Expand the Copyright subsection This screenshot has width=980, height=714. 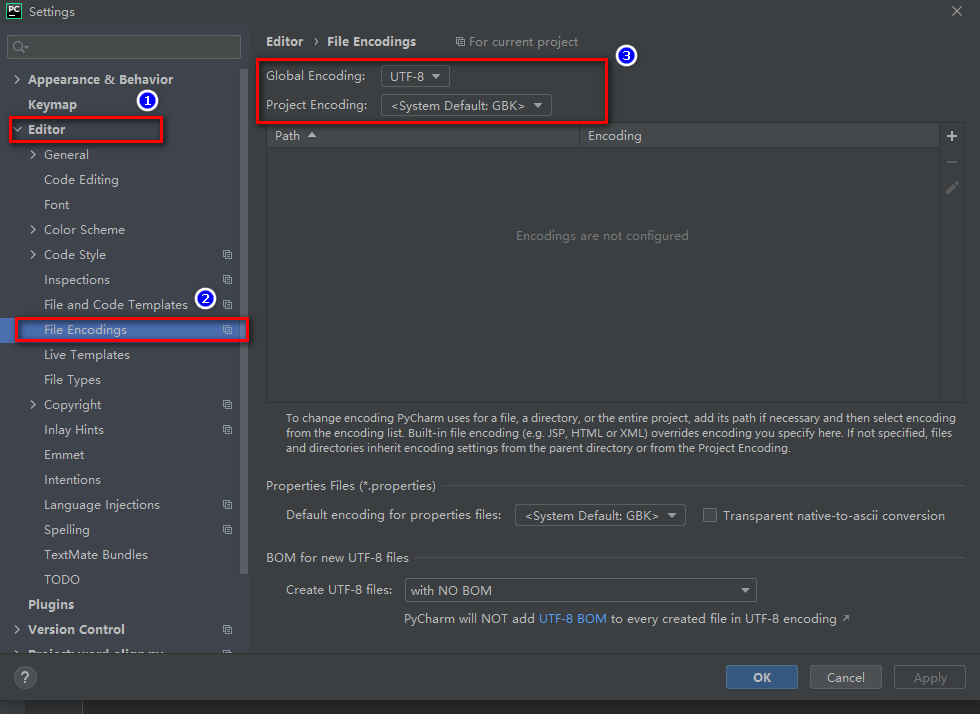(x=33, y=405)
